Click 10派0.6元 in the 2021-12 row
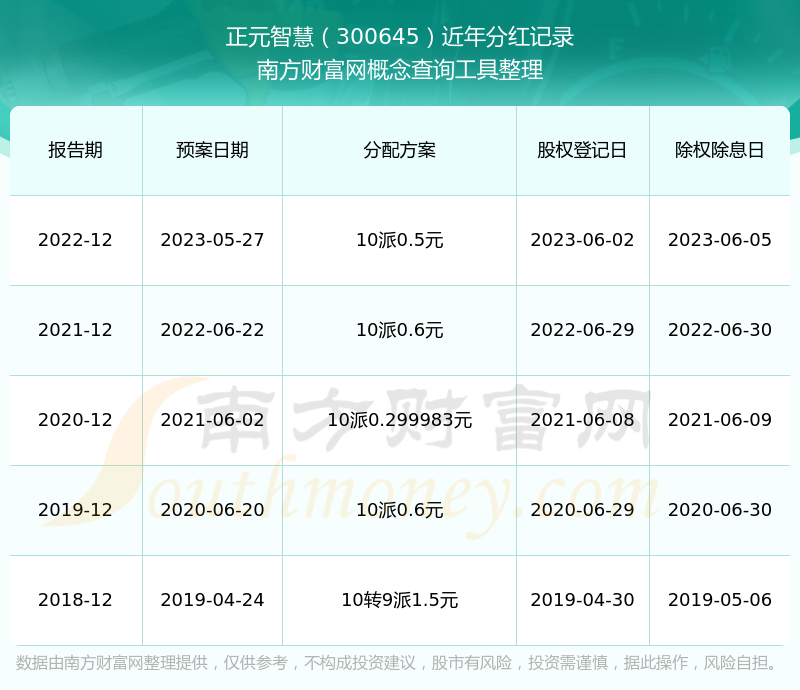The height and width of the screenshot is (690, 800). pyautogui.click(x=399, y=330)
